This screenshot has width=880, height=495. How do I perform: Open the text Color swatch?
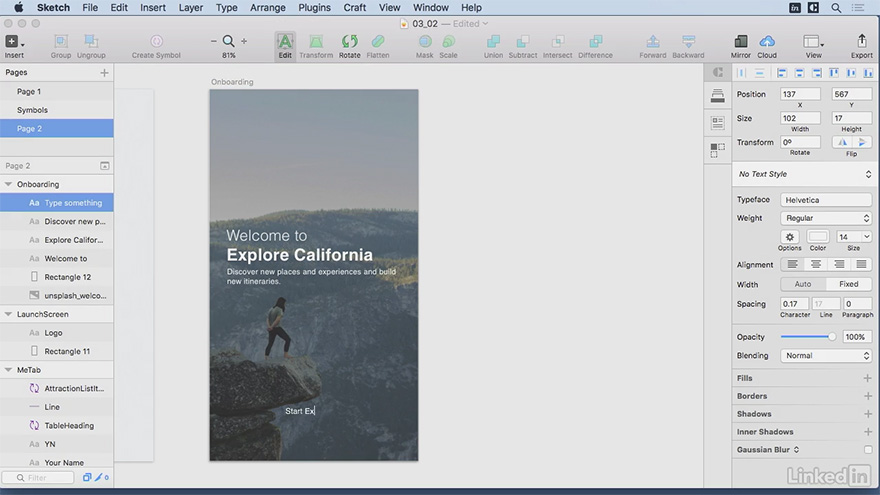point(818,237)
